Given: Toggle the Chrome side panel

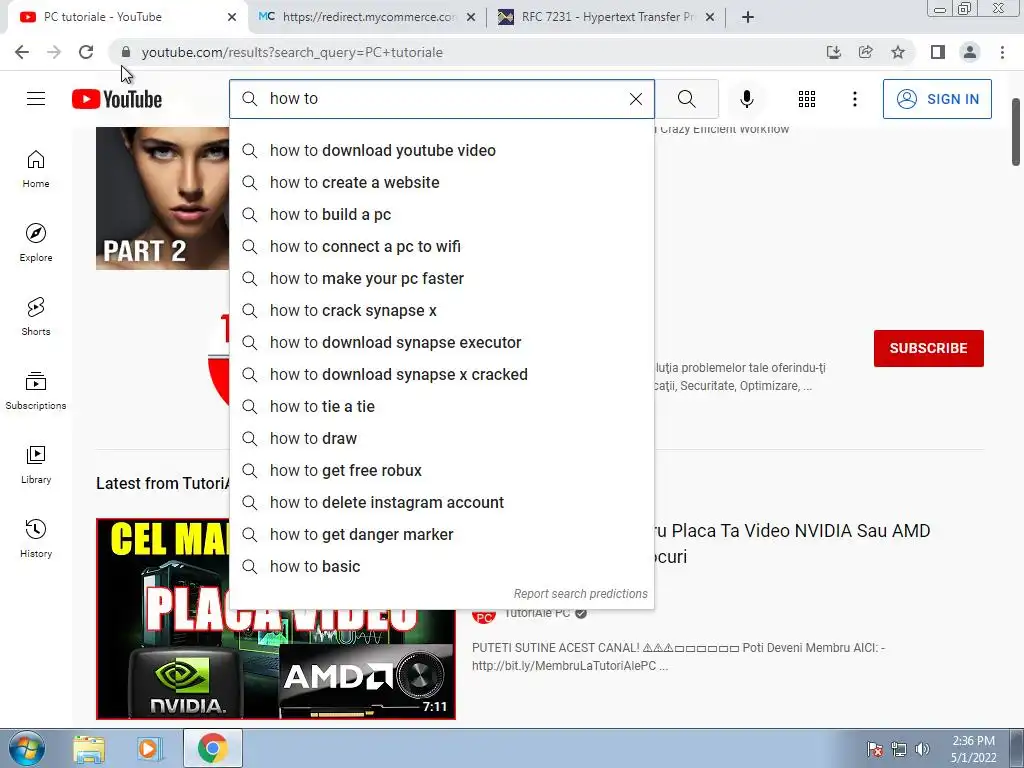Looking at the screenshot, I should pyautogui.click(x=938, y=52).
